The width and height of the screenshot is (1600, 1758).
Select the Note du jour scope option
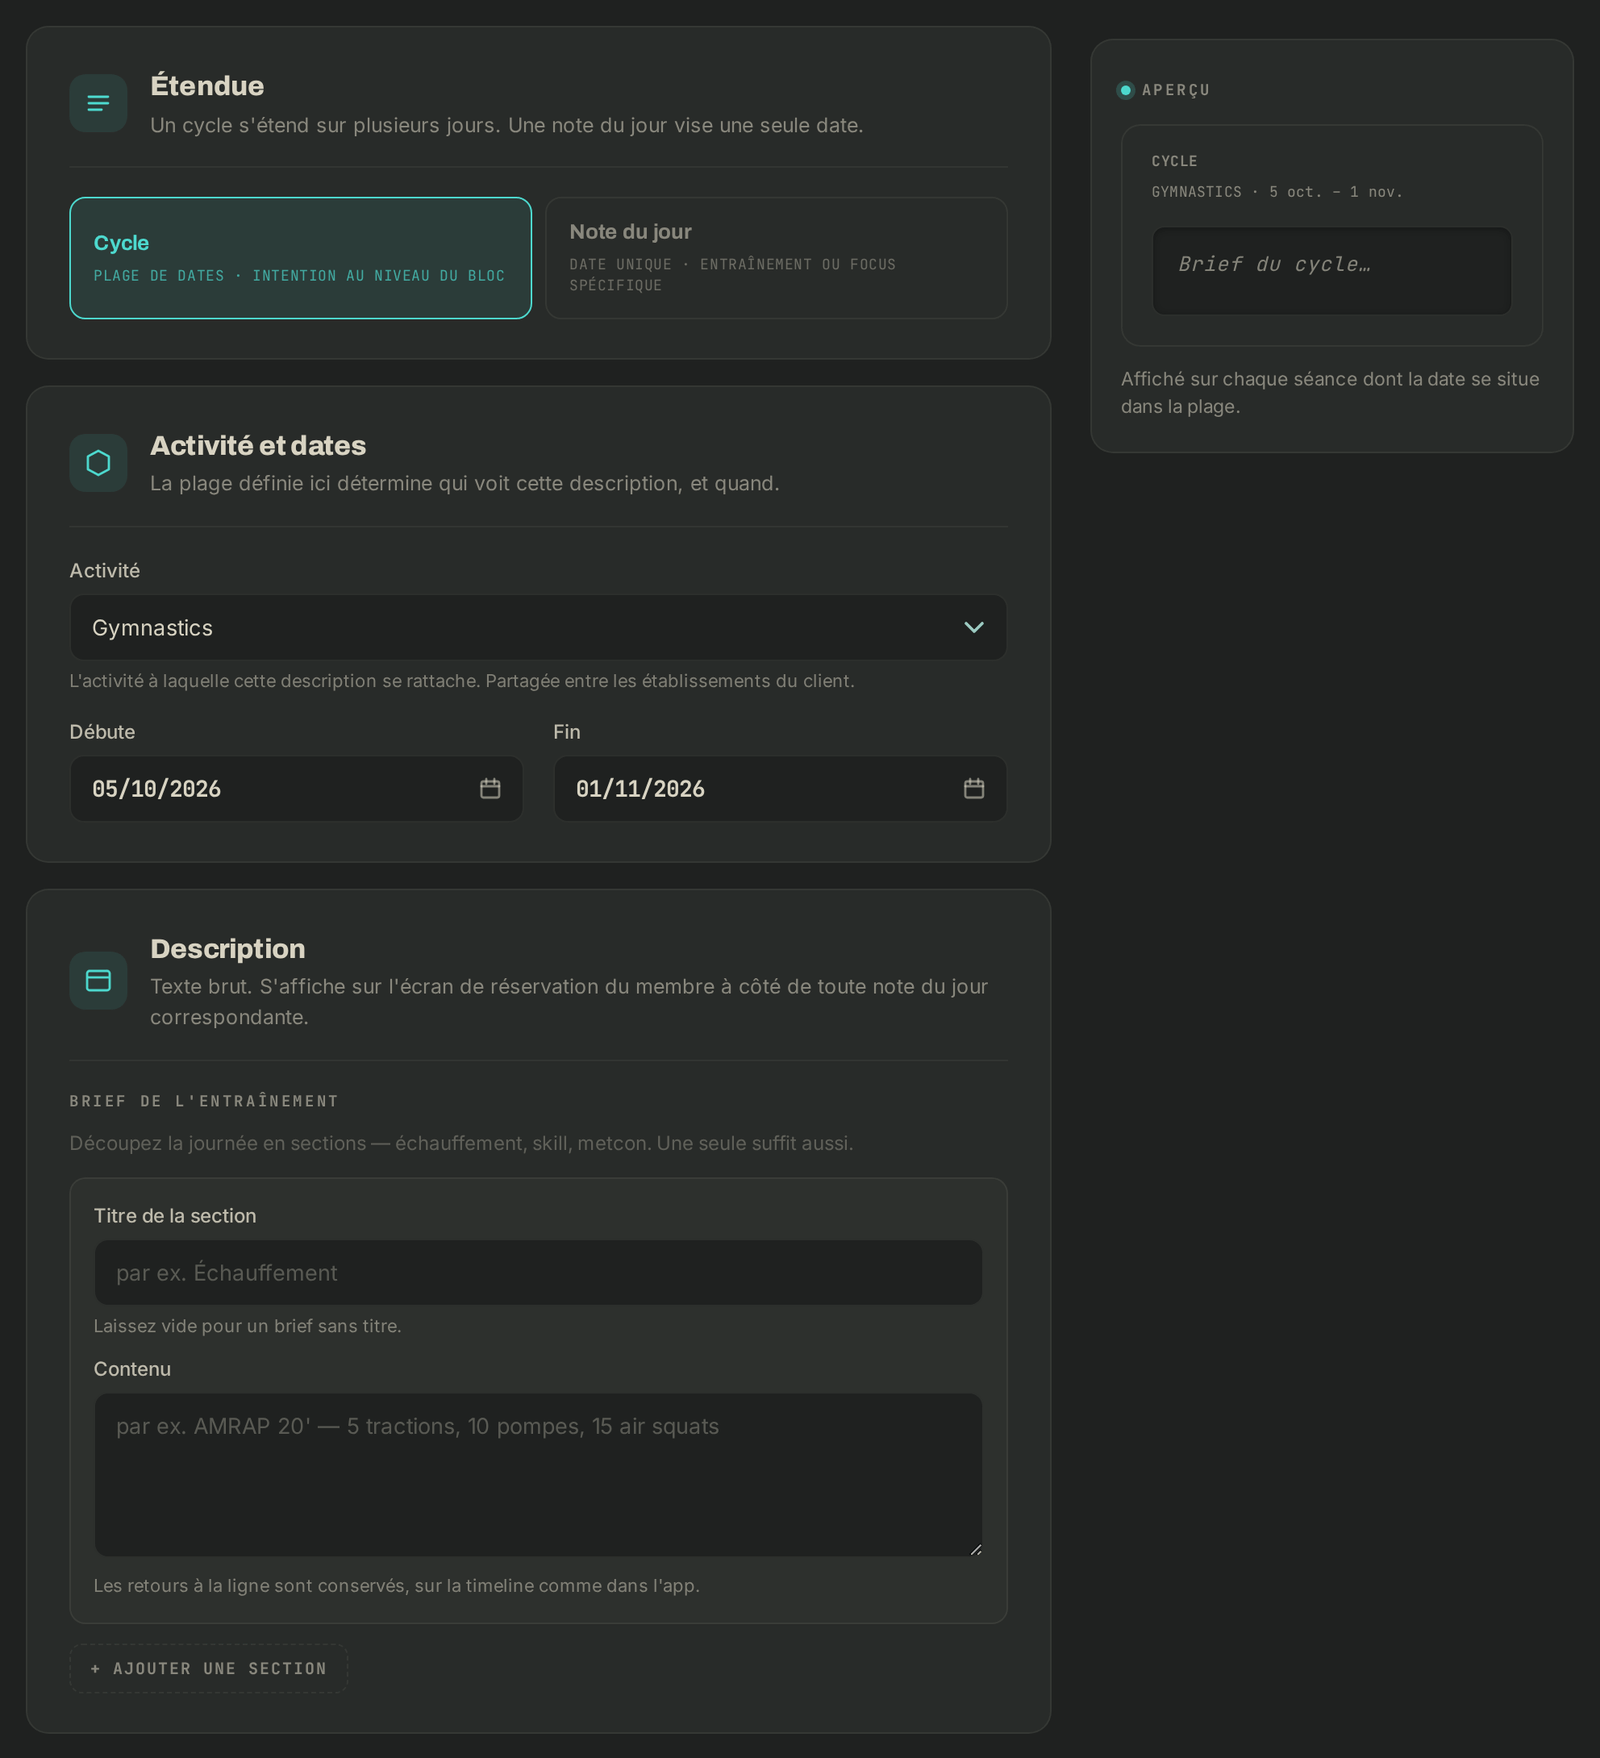click(x=776, y=258)
